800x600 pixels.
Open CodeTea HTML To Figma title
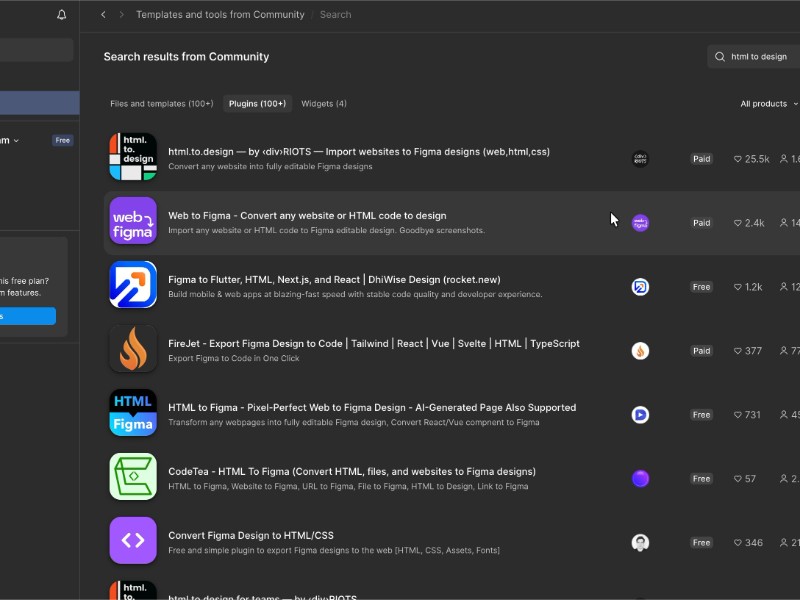pyautogui.click(x=352, y=471)
